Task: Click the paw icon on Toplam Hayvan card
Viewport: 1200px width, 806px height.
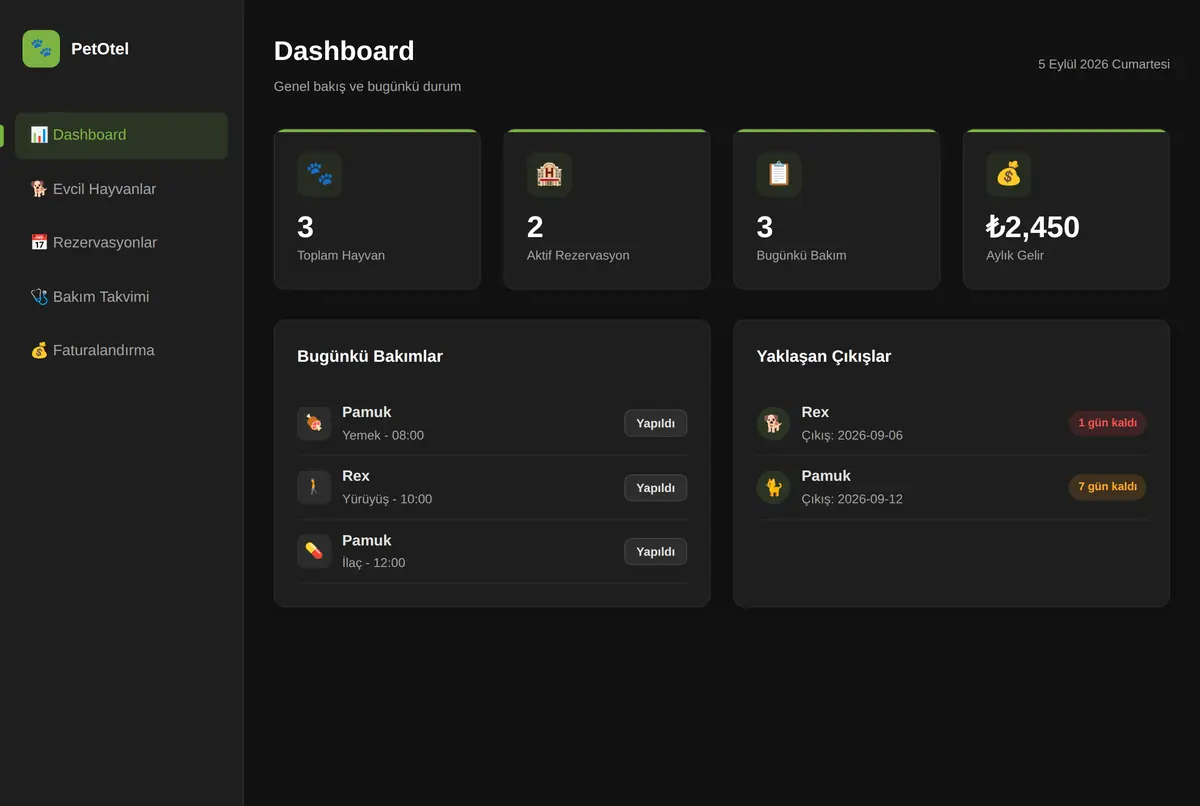Action: [319, 174]
